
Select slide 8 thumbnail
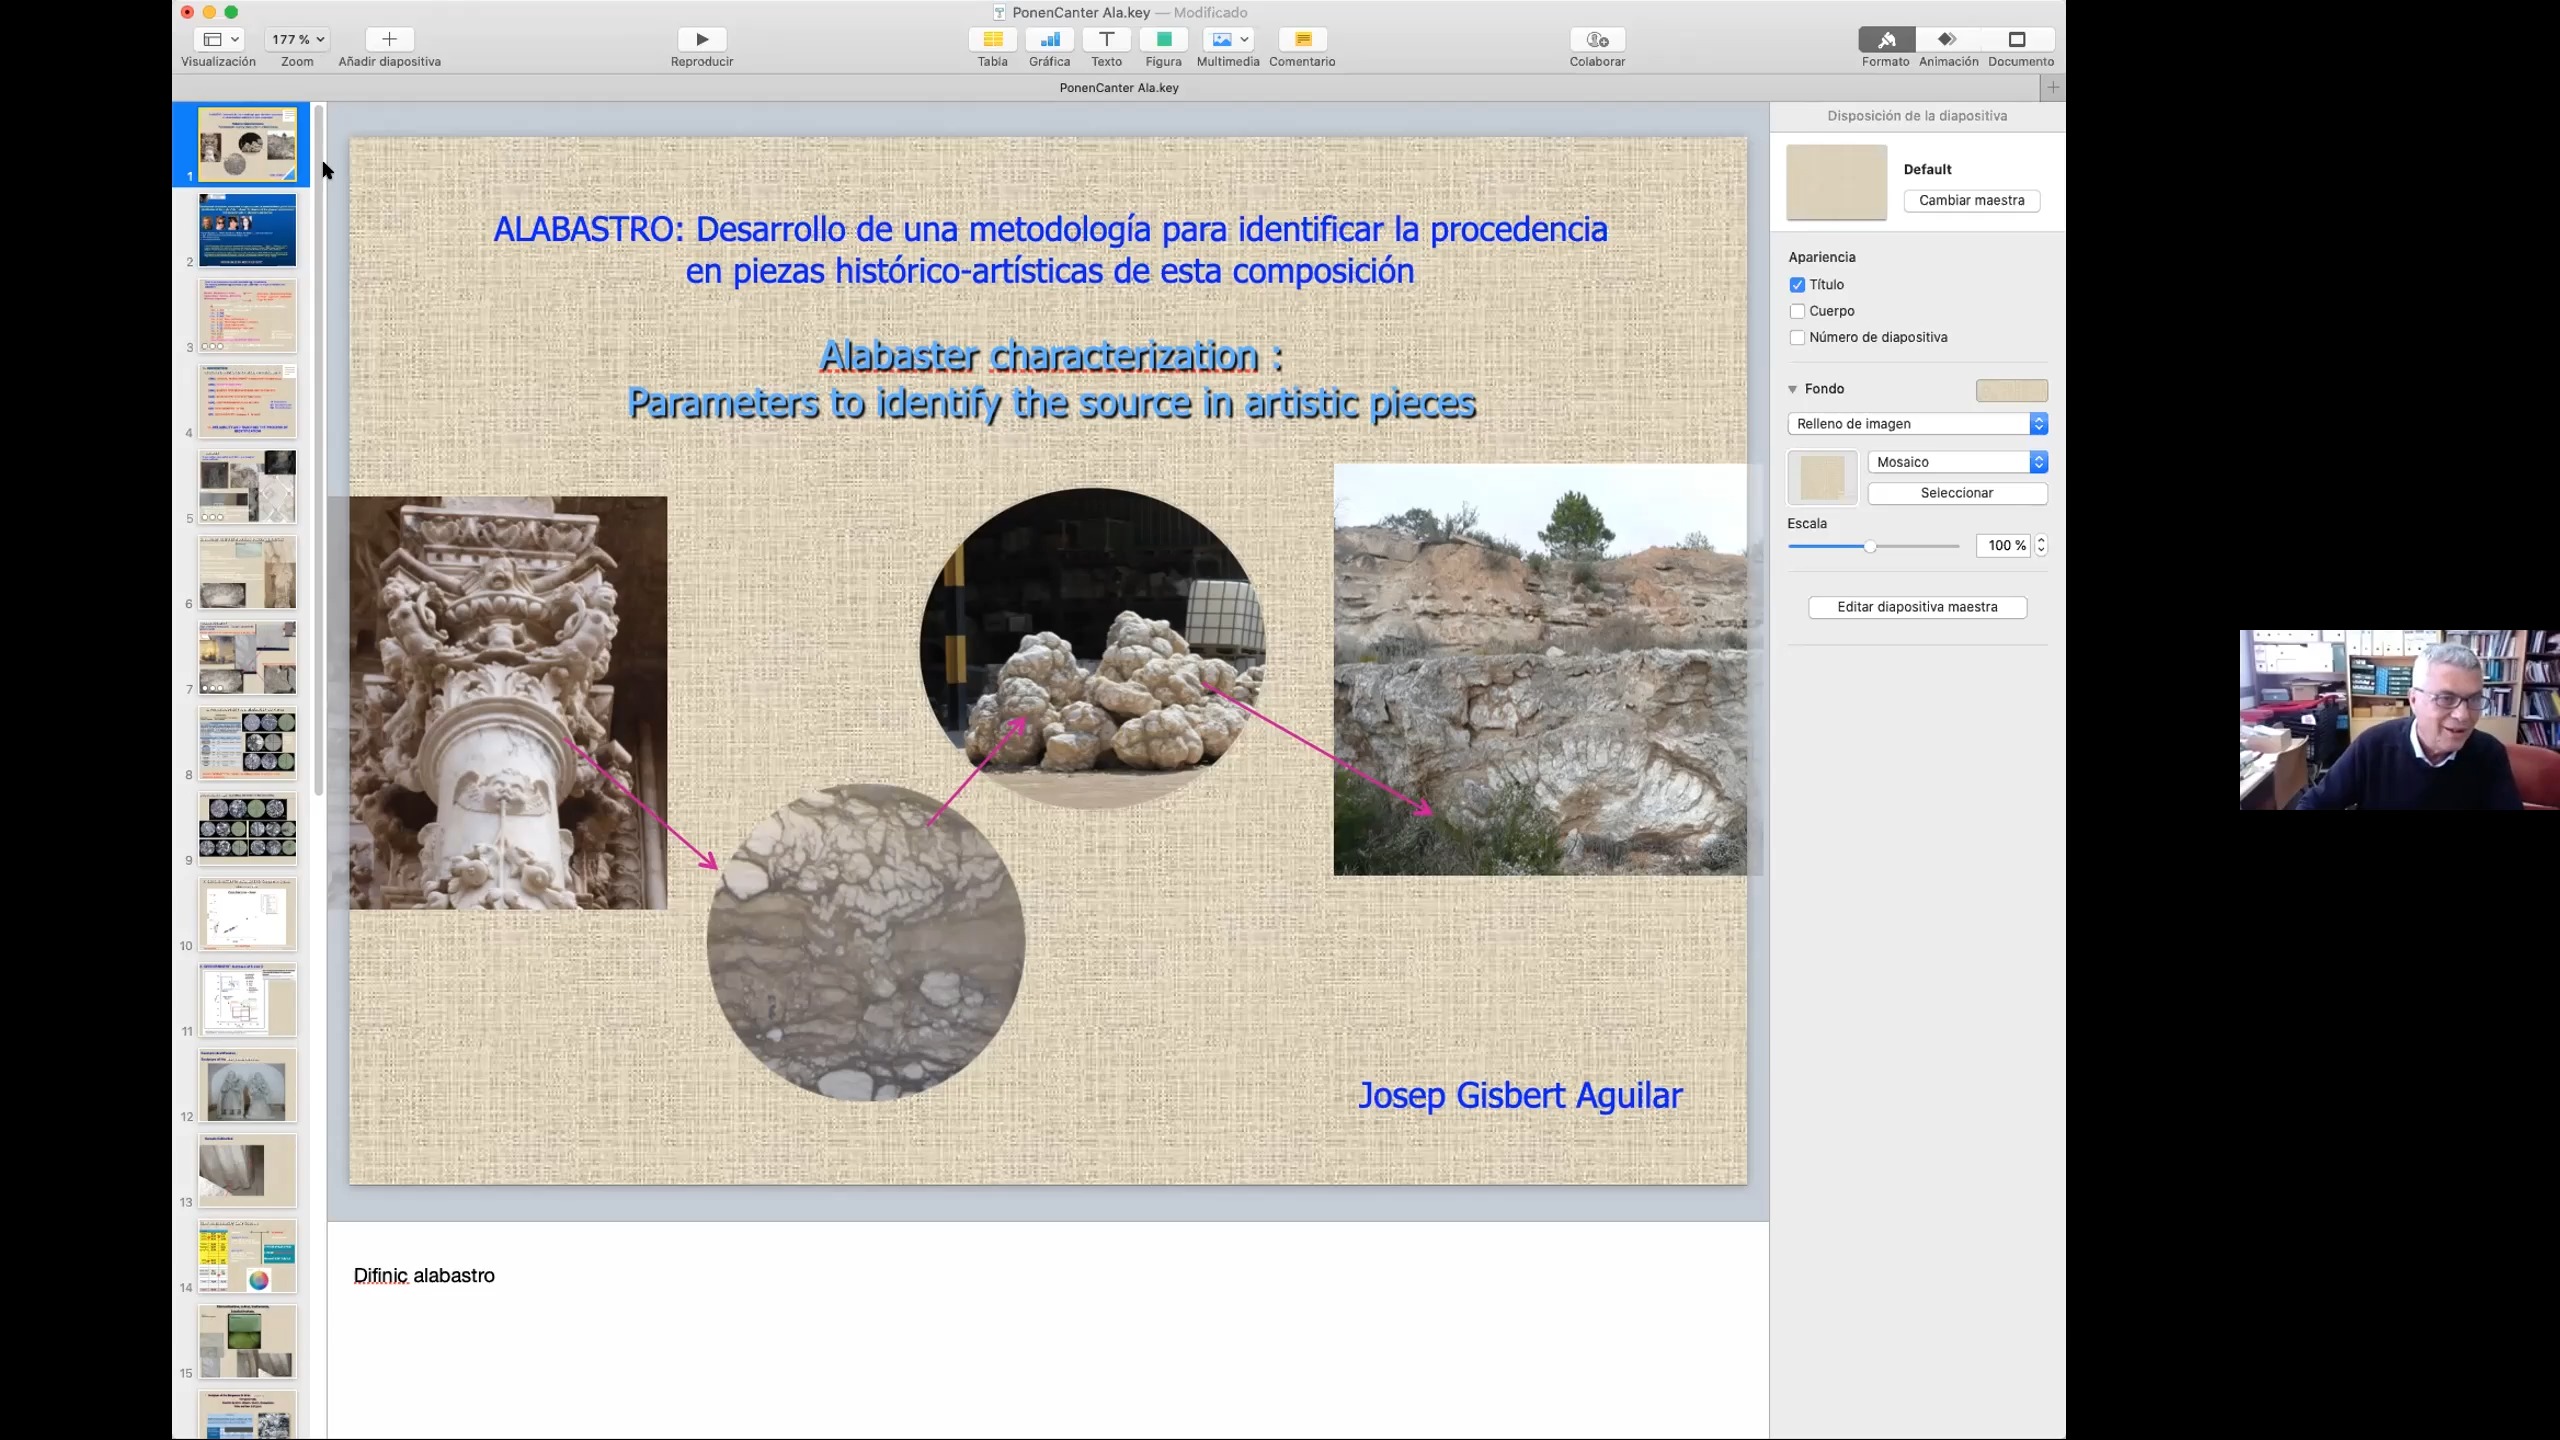[x=247, y=743]
